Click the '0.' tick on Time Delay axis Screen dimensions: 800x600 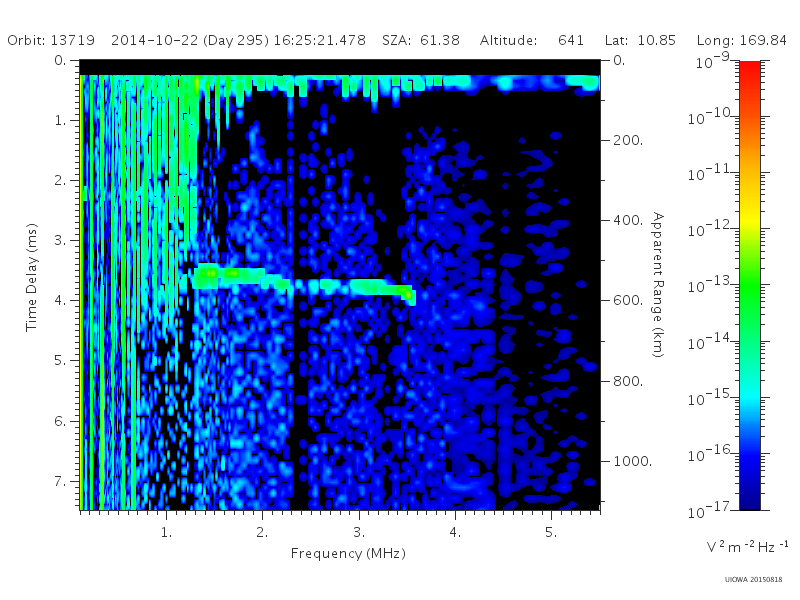point(60,60)
